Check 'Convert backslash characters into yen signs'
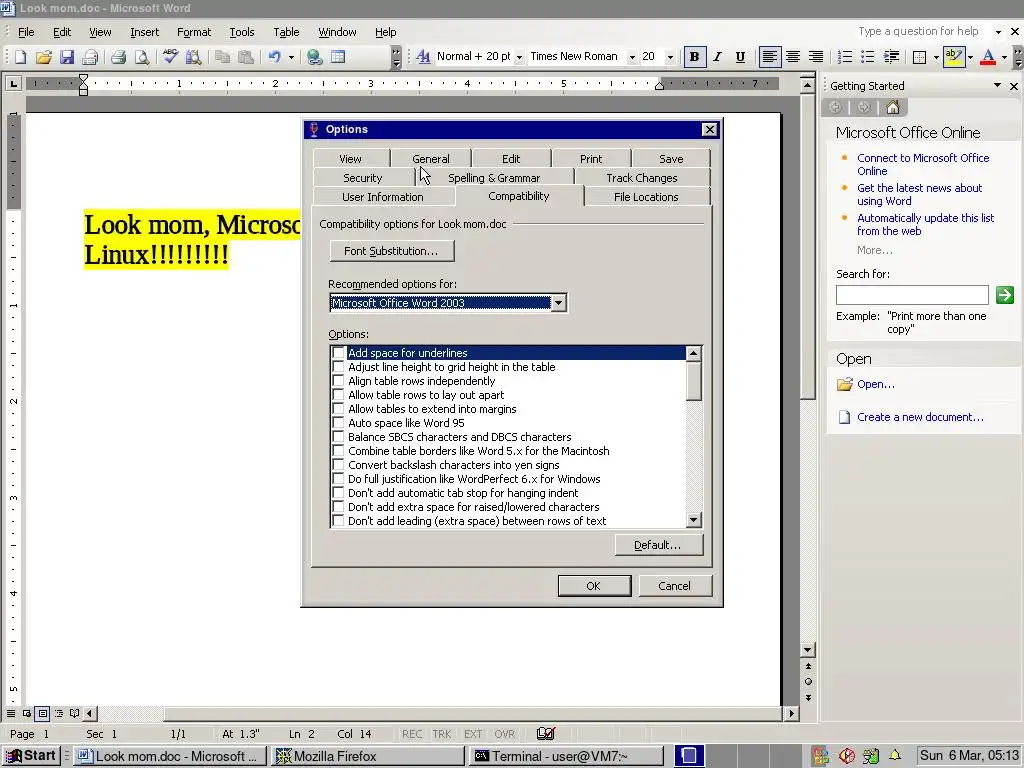 click(338, 465)
